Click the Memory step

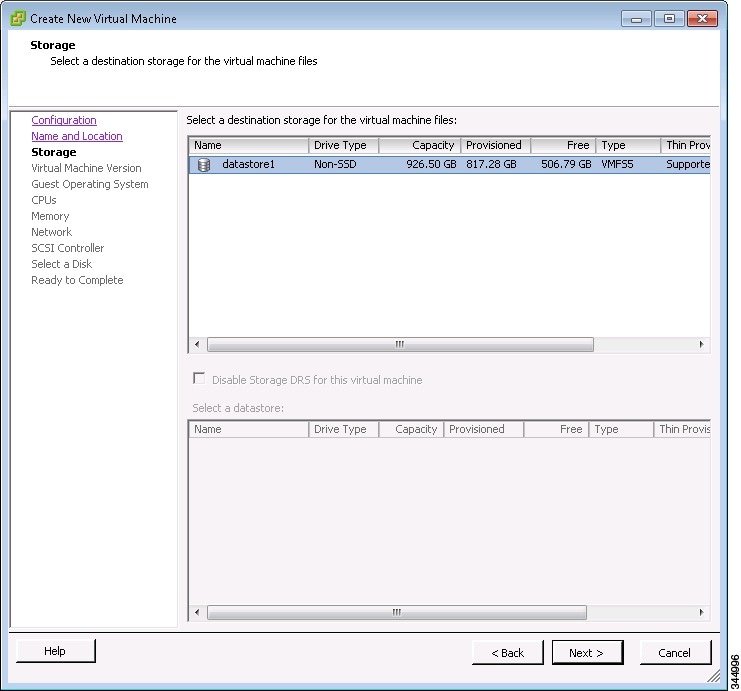coord(50,216)
